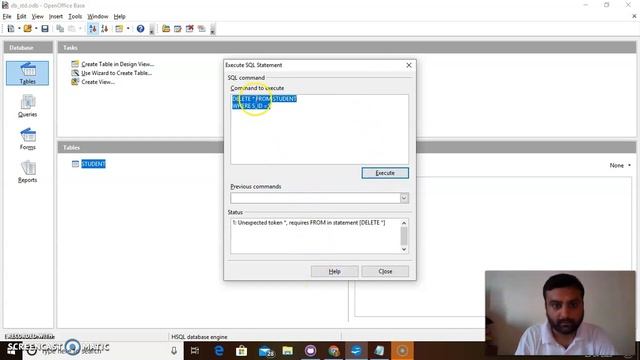Open the table toolbar overflow arrow
This screenshot has width=640, height=360.
coord(213,29)
